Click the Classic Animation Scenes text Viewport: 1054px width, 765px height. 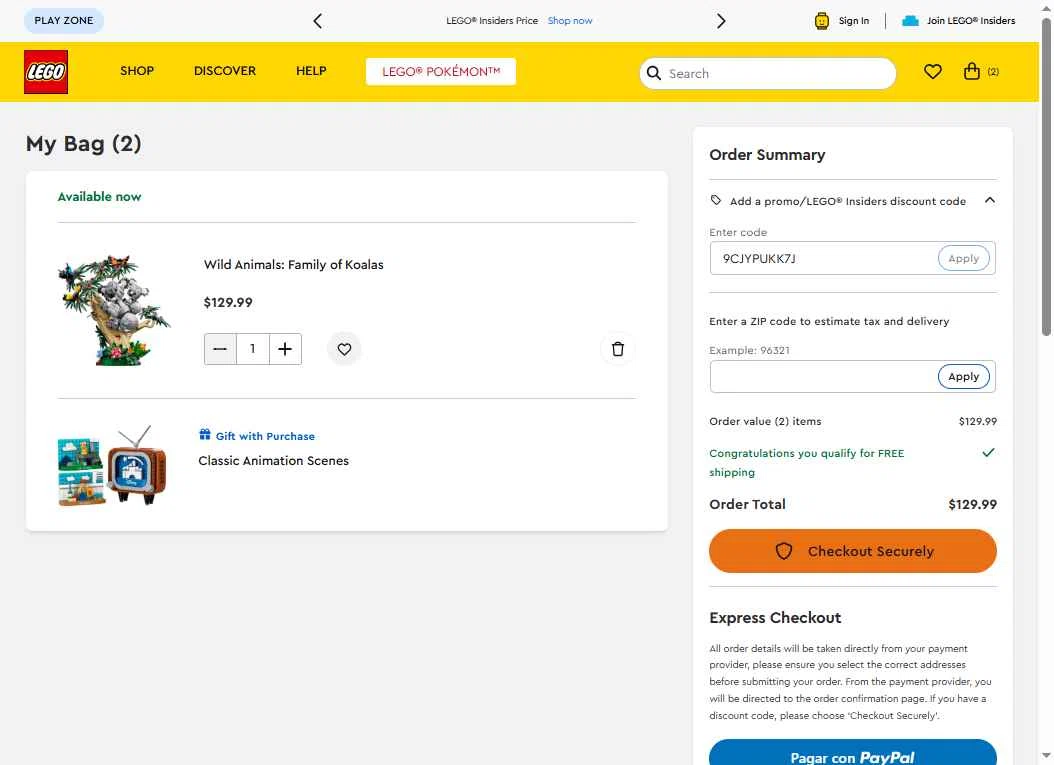click(x=273, y=460)
